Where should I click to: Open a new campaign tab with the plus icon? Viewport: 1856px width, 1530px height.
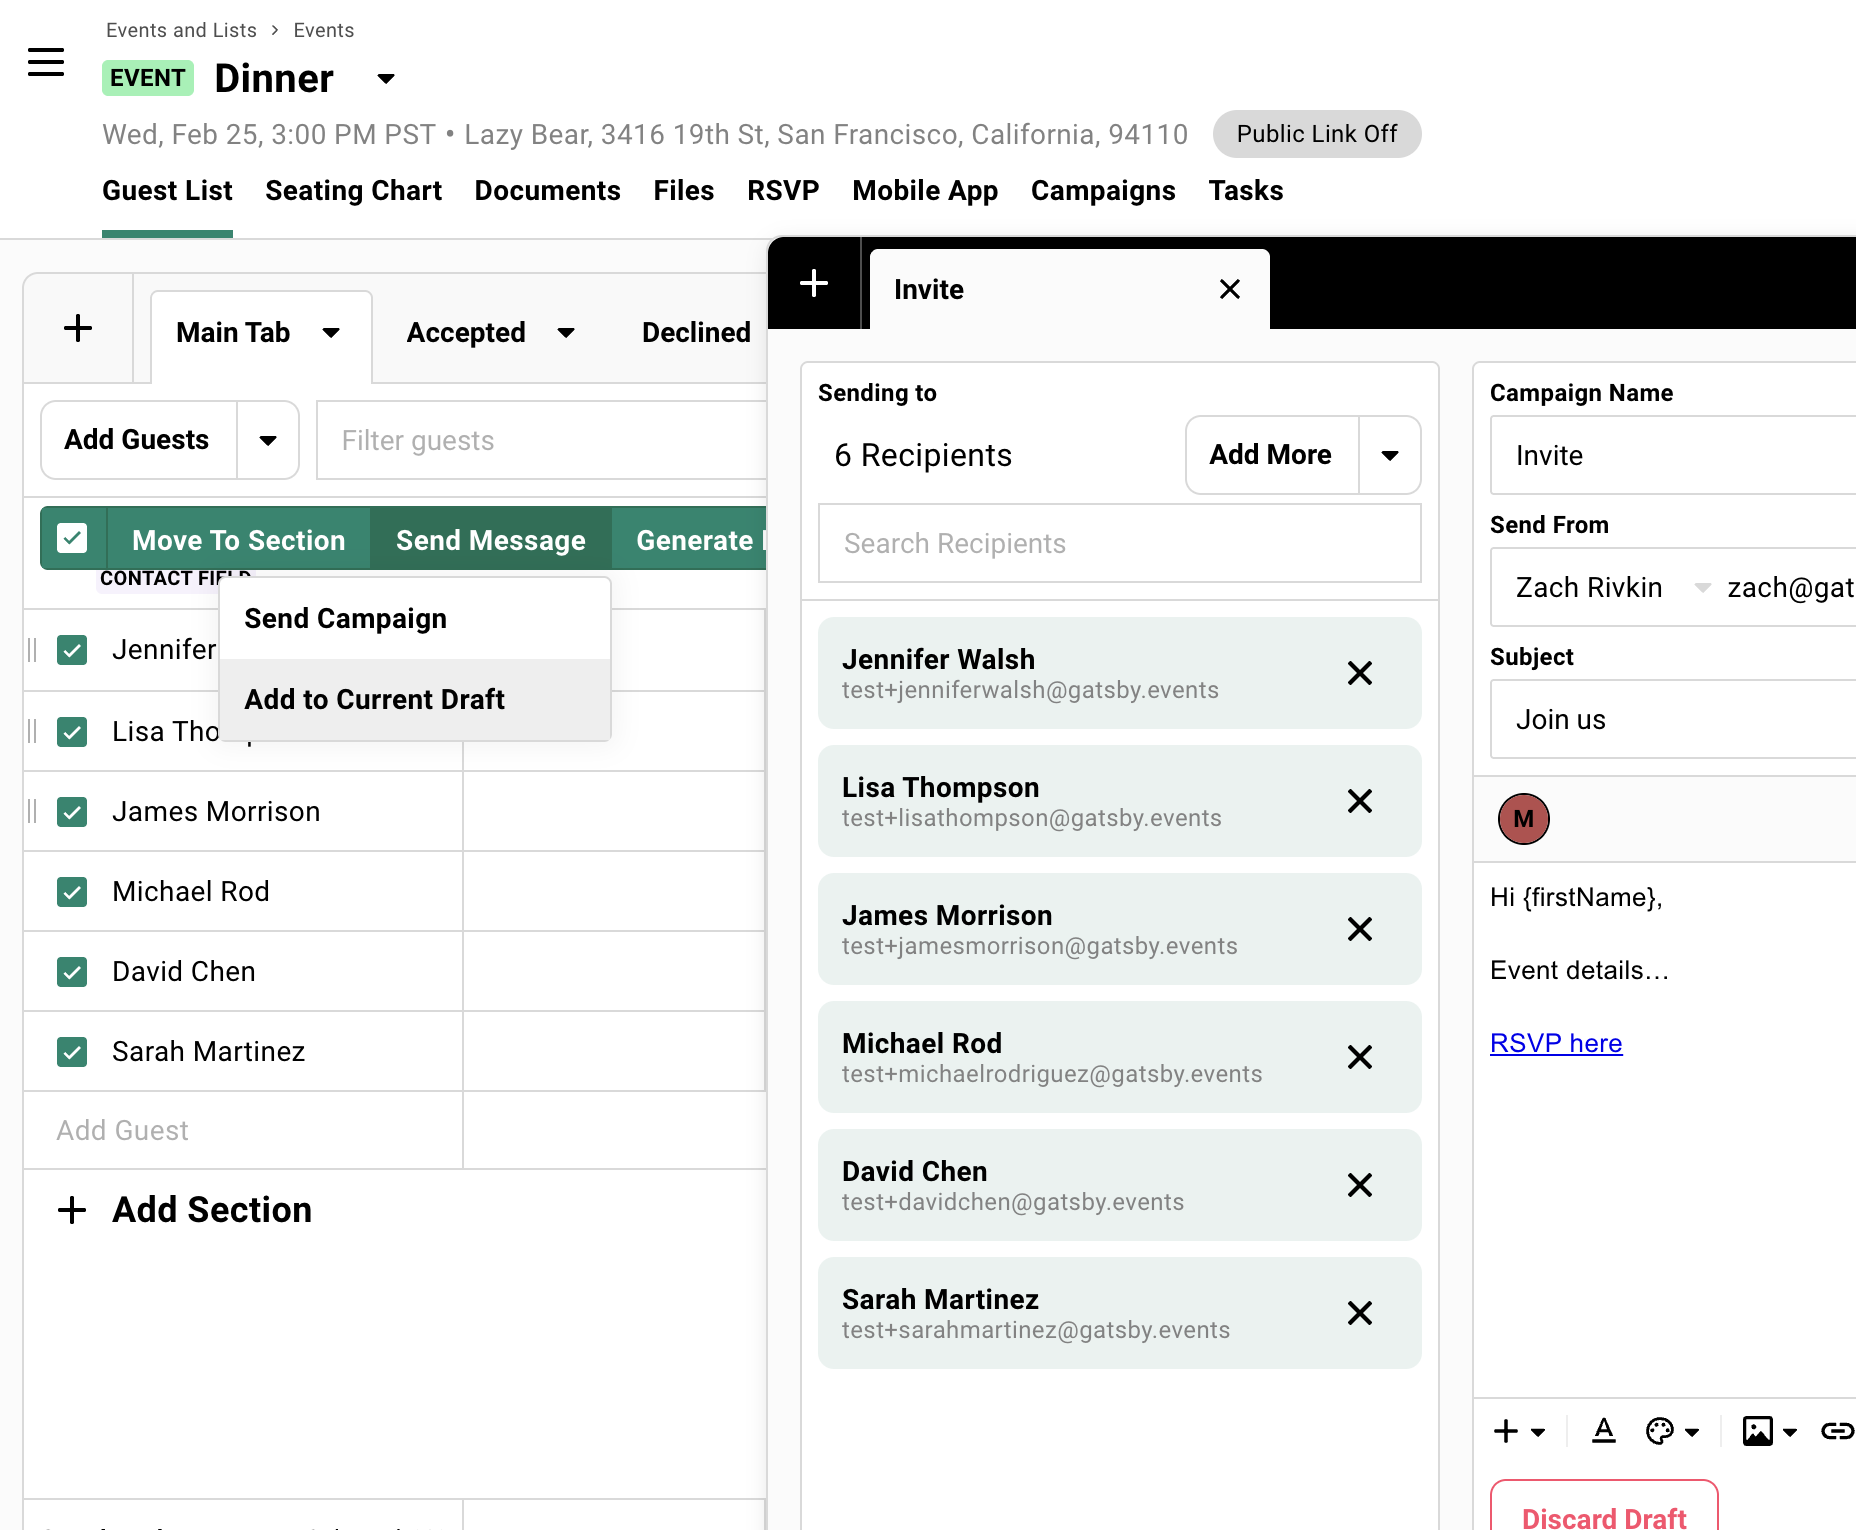tap(813, 284)
